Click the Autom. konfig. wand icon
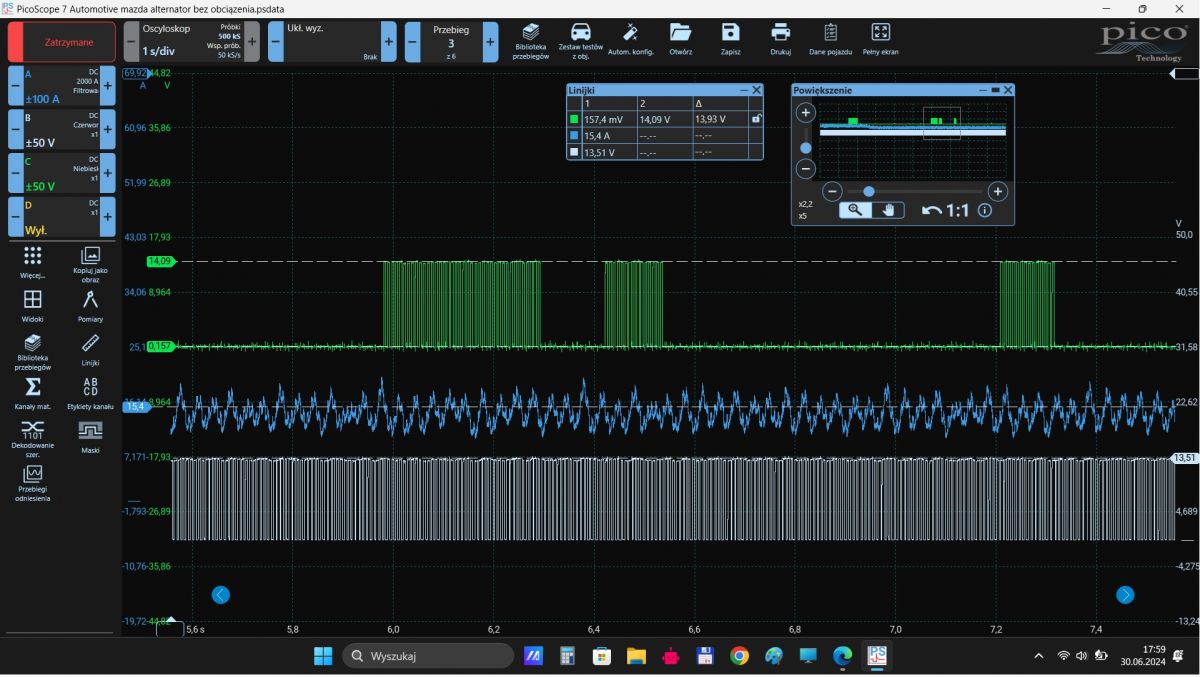The width and height of the screenshot is (1200, 677). 631,38
